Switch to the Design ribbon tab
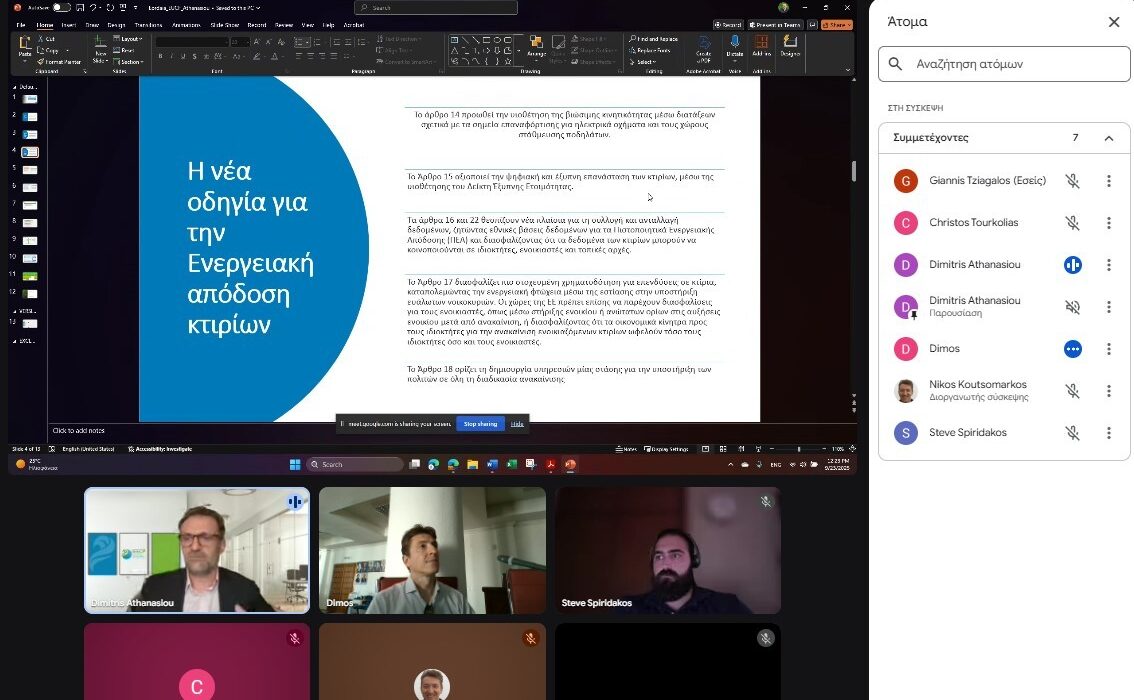 (117, 24)
